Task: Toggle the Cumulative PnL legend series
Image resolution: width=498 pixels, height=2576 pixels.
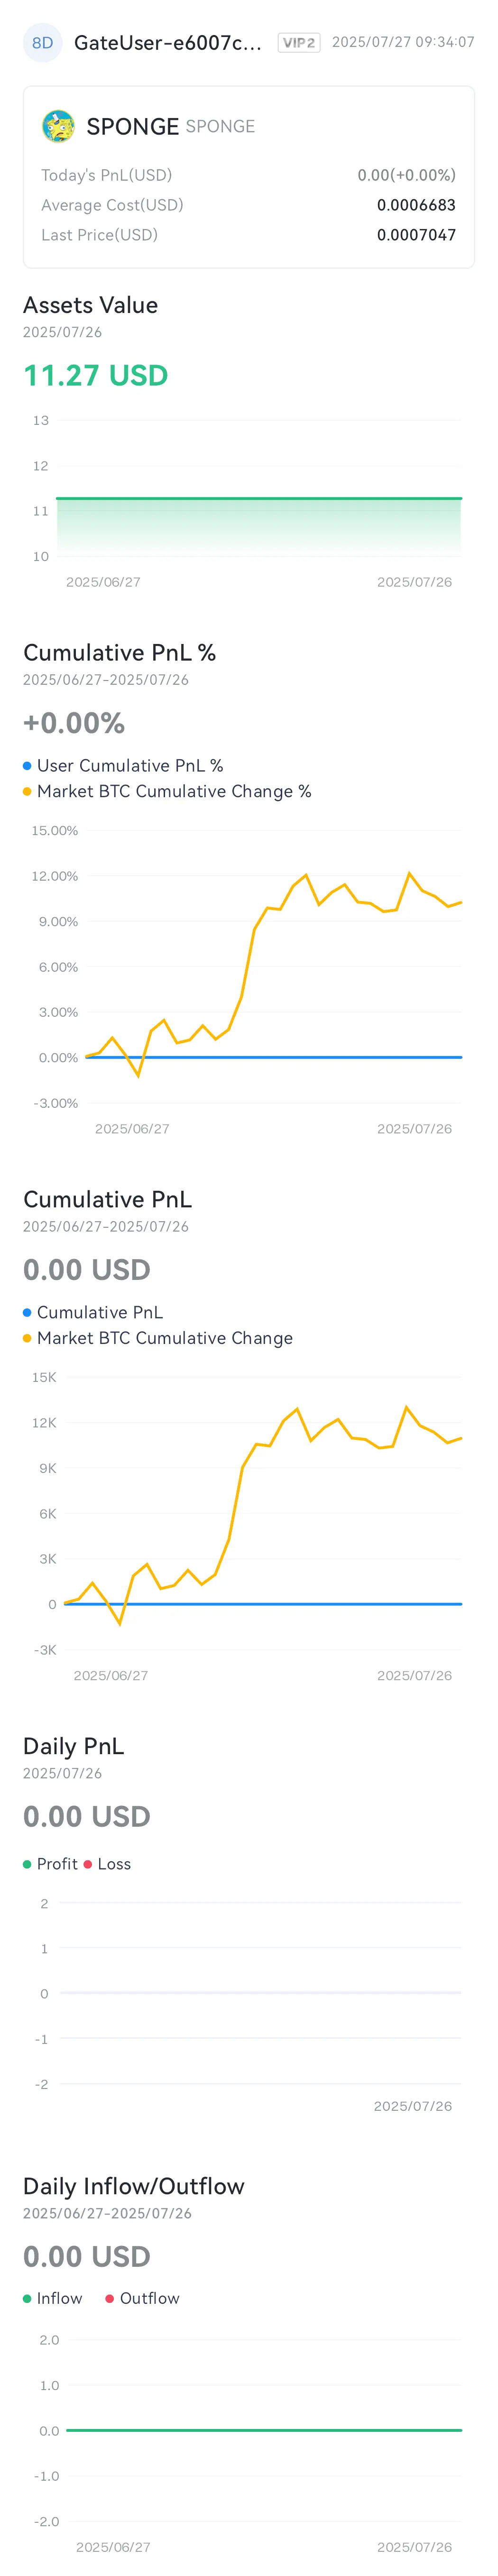Action: pos(93,1312)
